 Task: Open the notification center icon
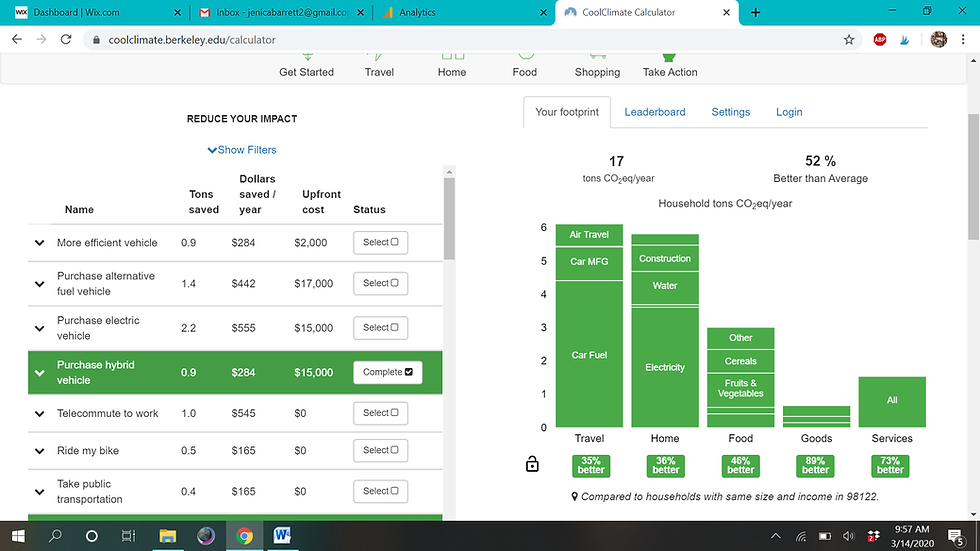click(956, 537)
